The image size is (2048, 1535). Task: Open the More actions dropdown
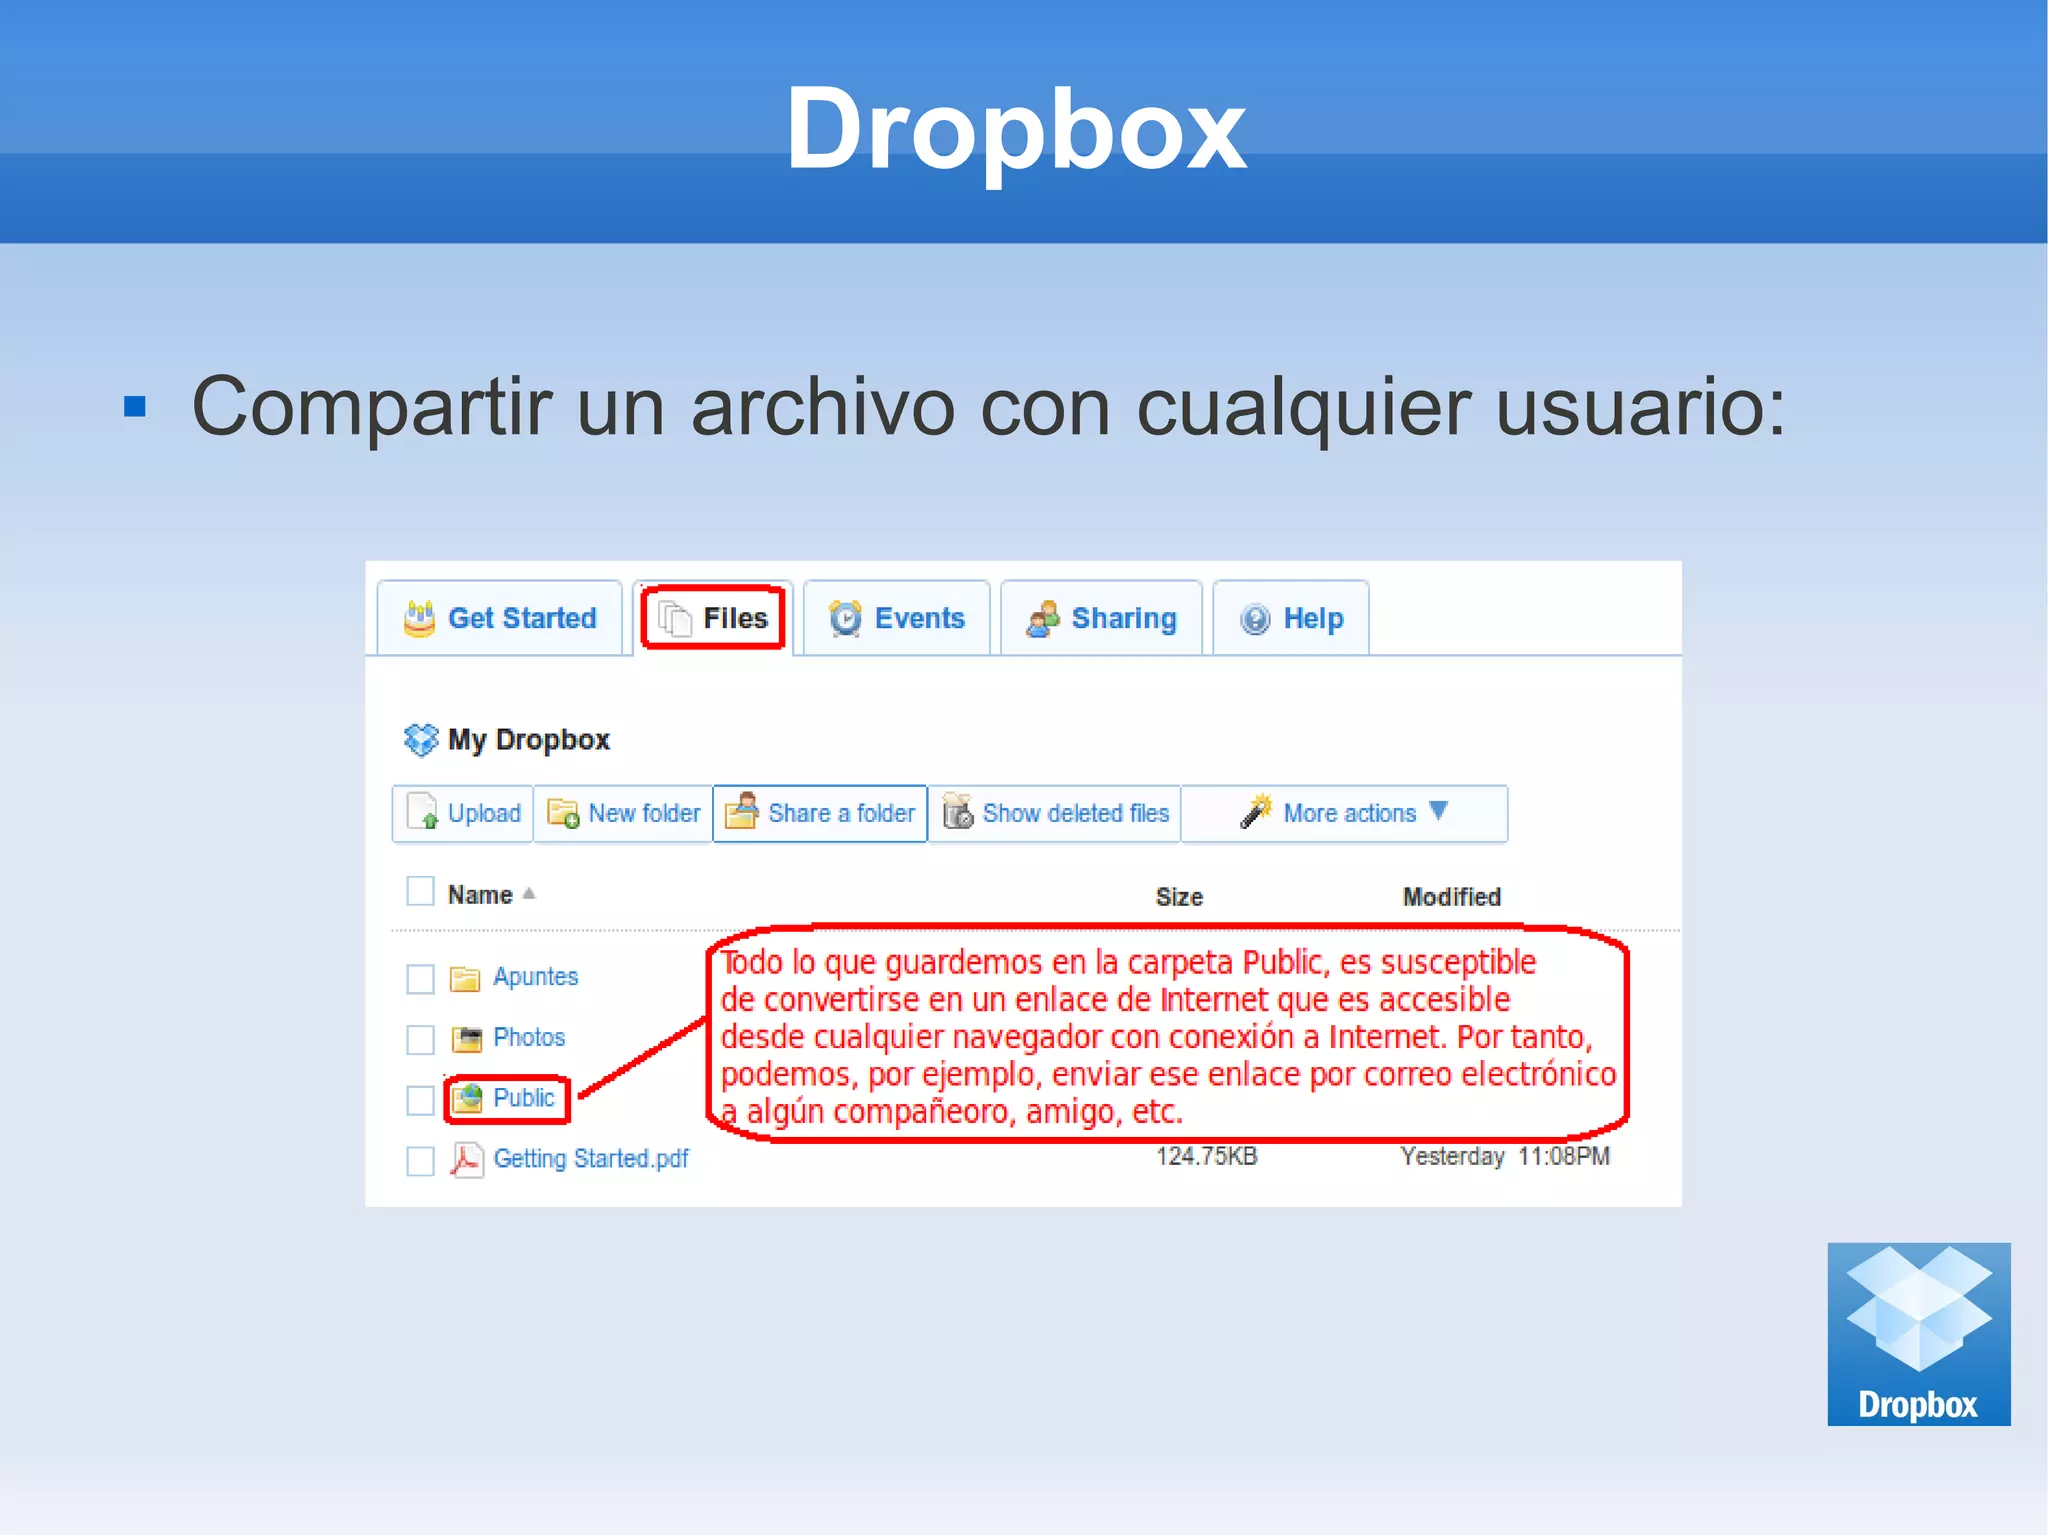(1344, 813)
